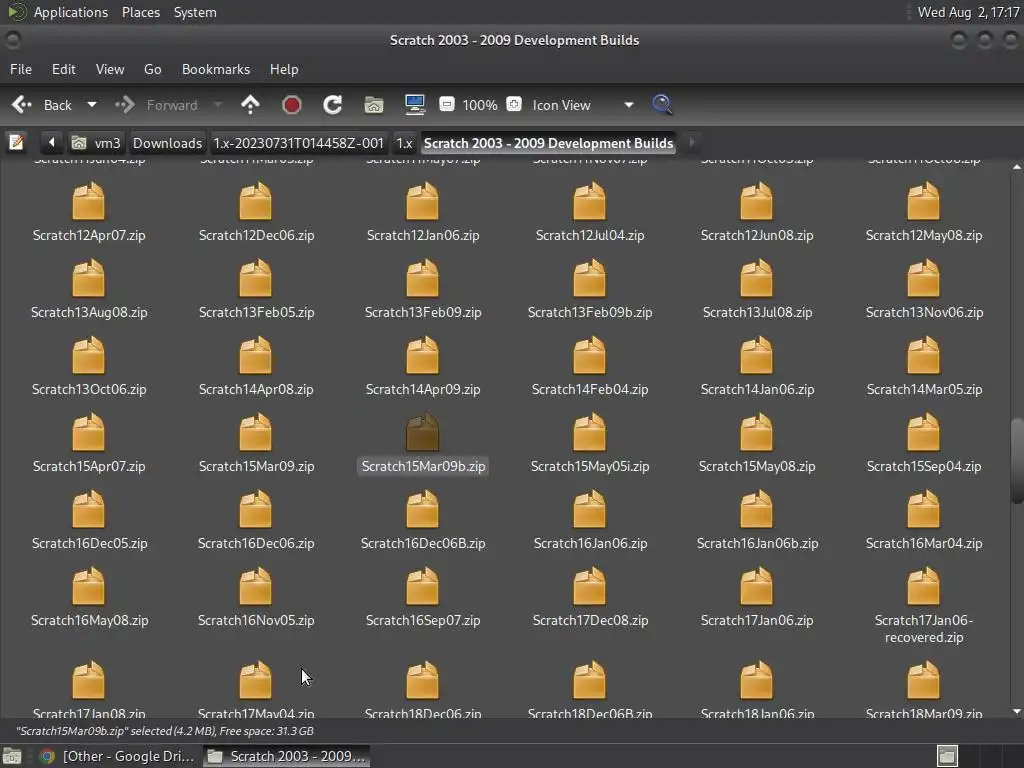Click the Scratch16Sep07.zip file name
Viewport: 1024px width, 768px height.
[x=423, y=620]
